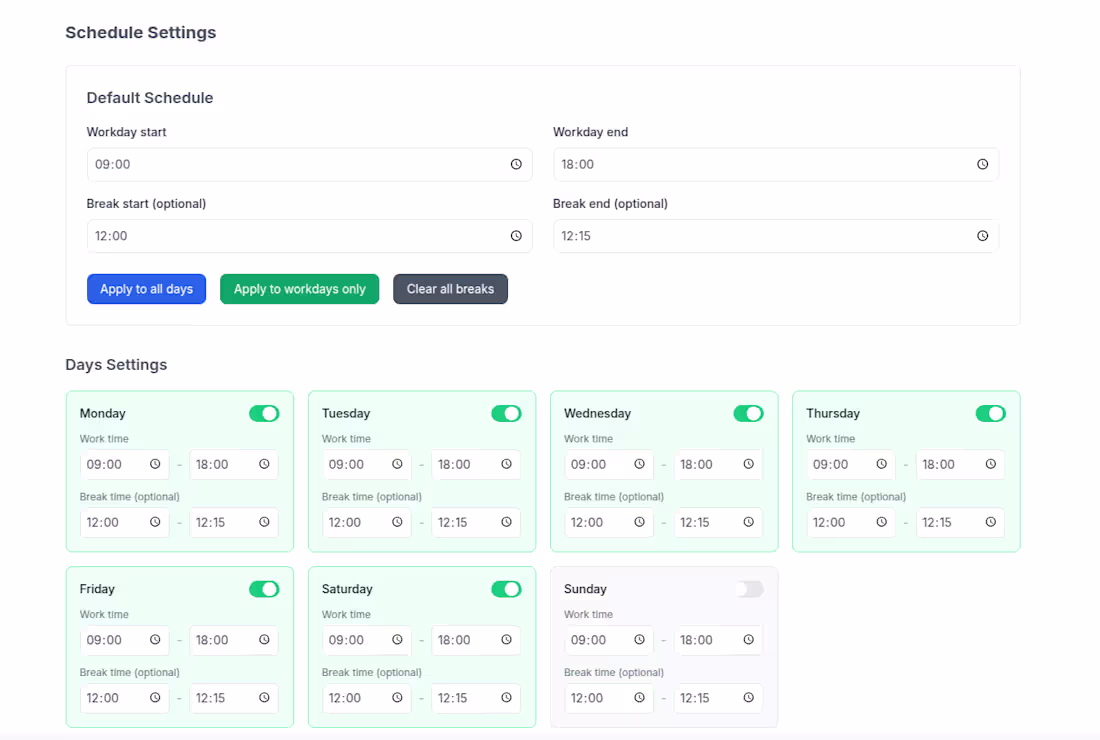Open Monday's work start time clock picker

click(155, 464)
